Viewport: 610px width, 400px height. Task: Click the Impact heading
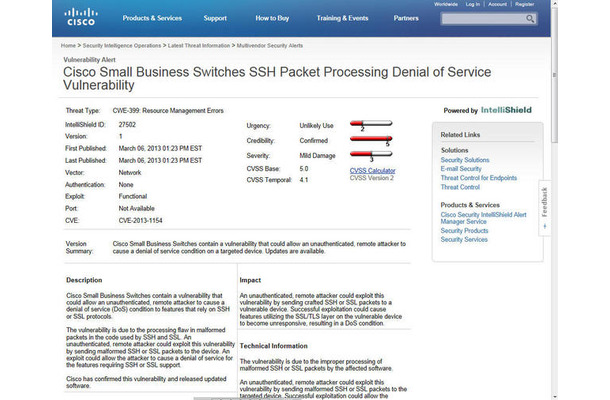tap(250, 280)
